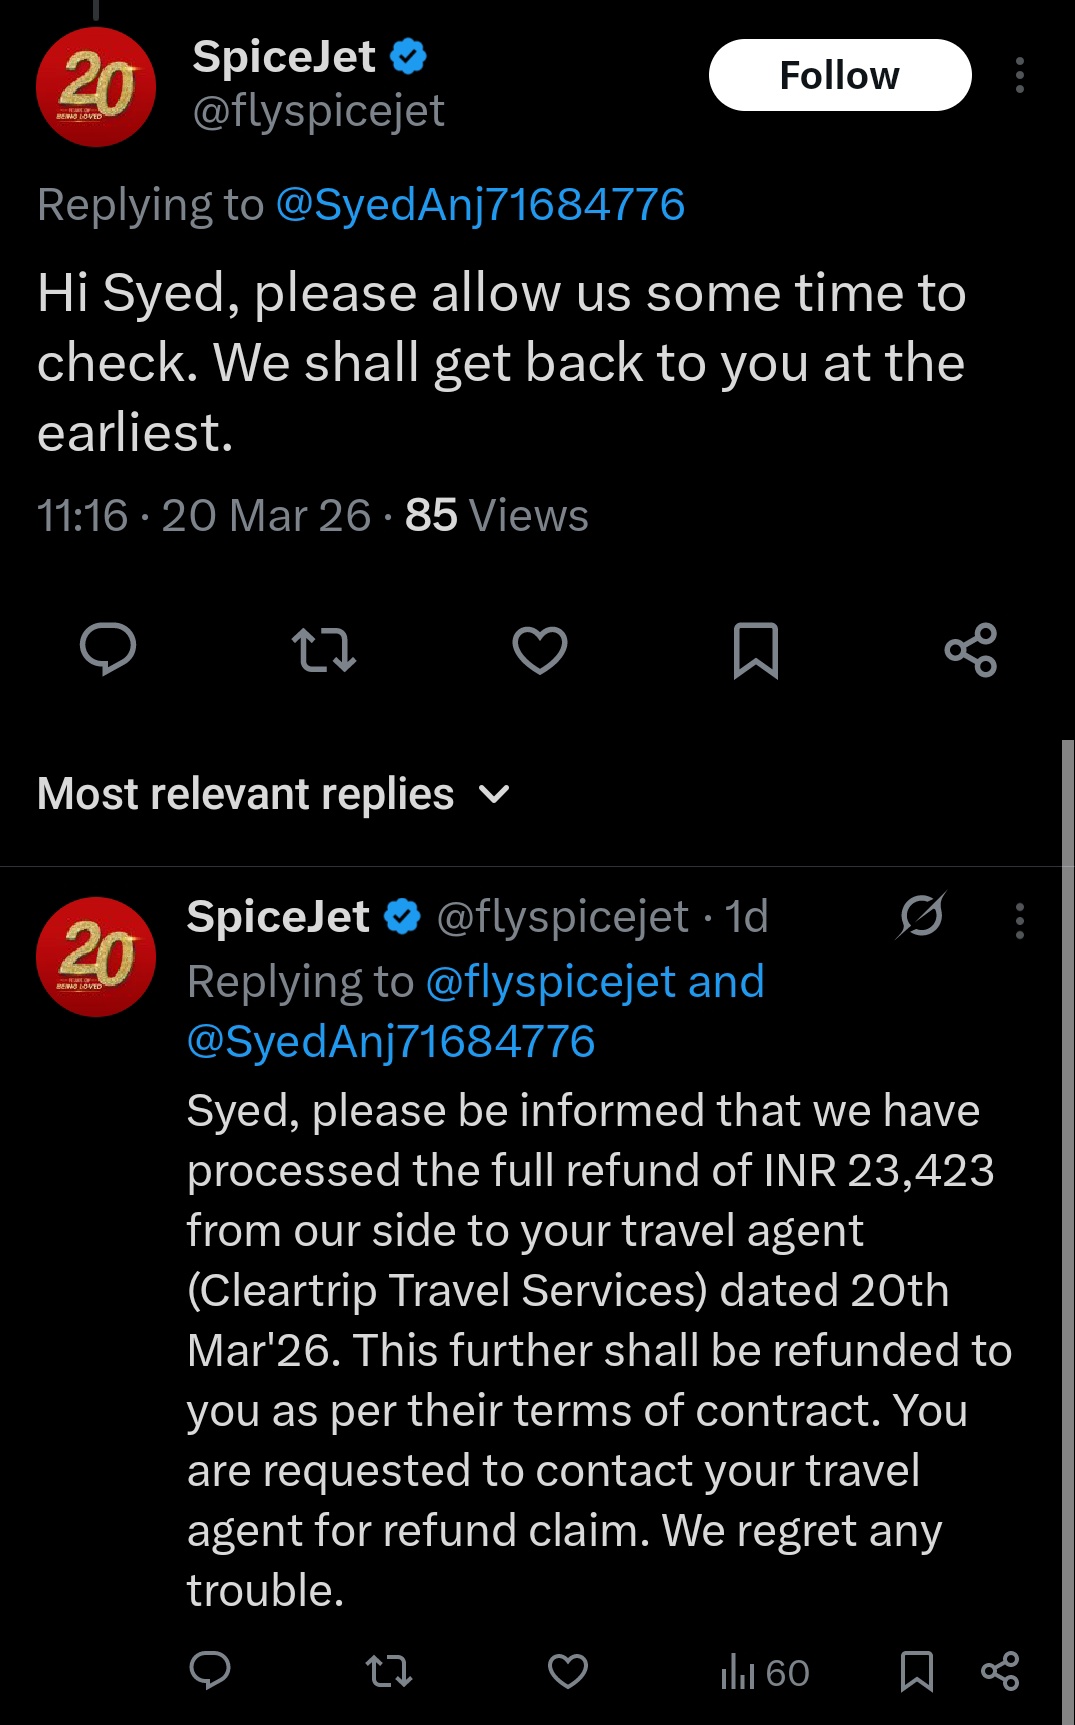Repost the refund reply tweet
The width and height of the screenshot is (1075, 1725).
point(389,1671)
